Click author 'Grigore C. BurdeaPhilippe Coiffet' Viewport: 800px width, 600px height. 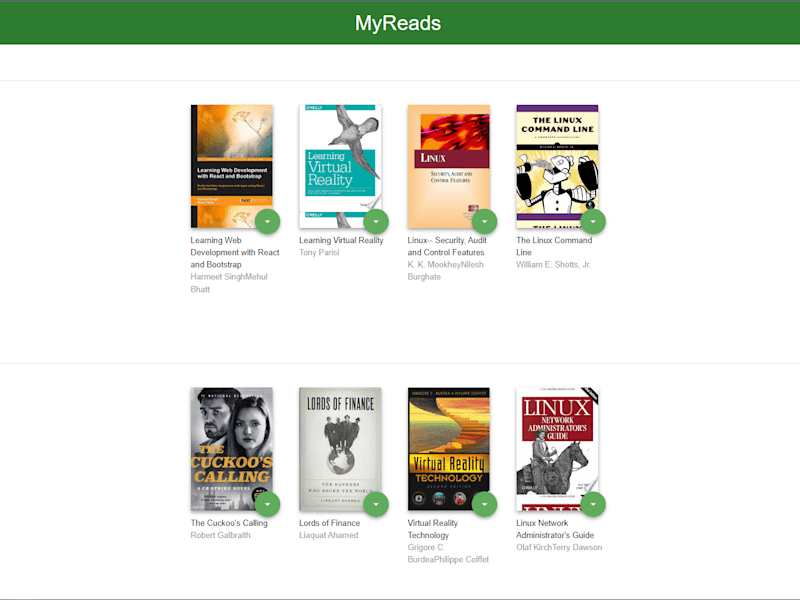click(448, 554)
